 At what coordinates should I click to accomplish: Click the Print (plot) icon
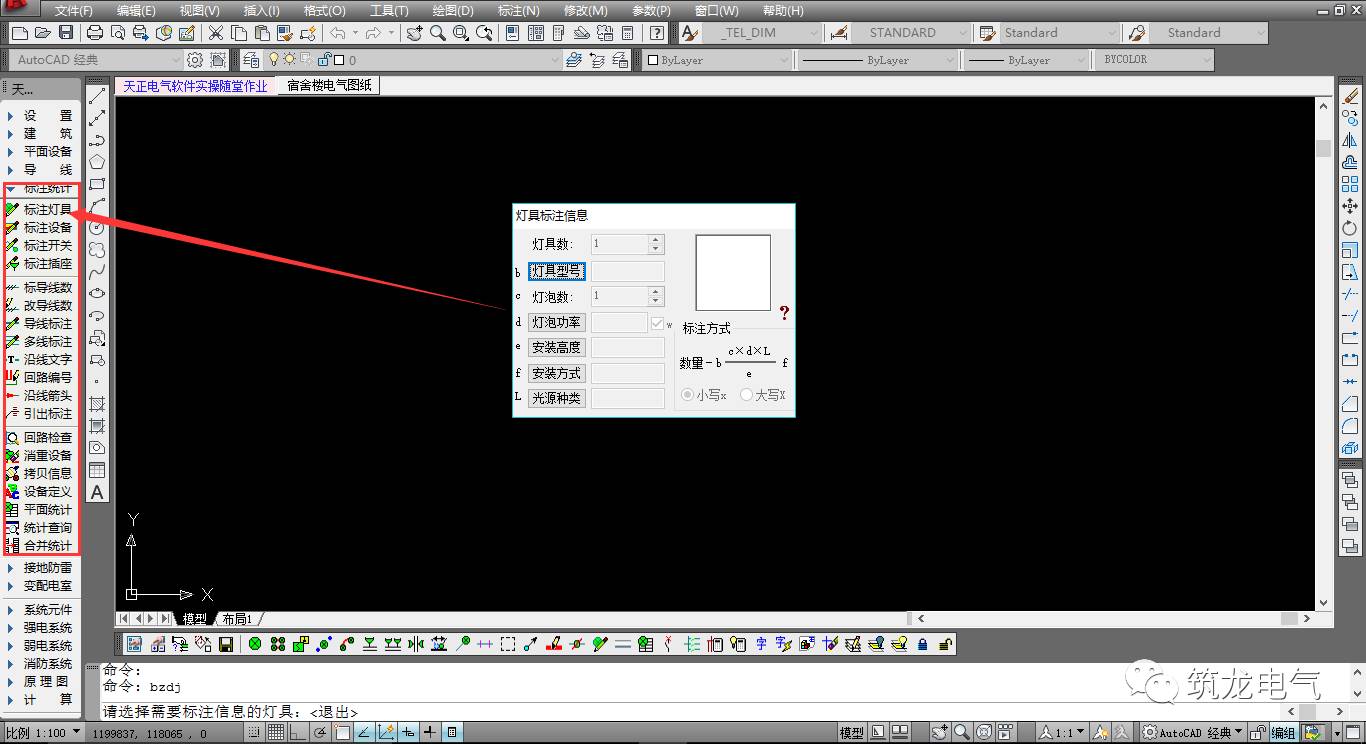[94, 33]
